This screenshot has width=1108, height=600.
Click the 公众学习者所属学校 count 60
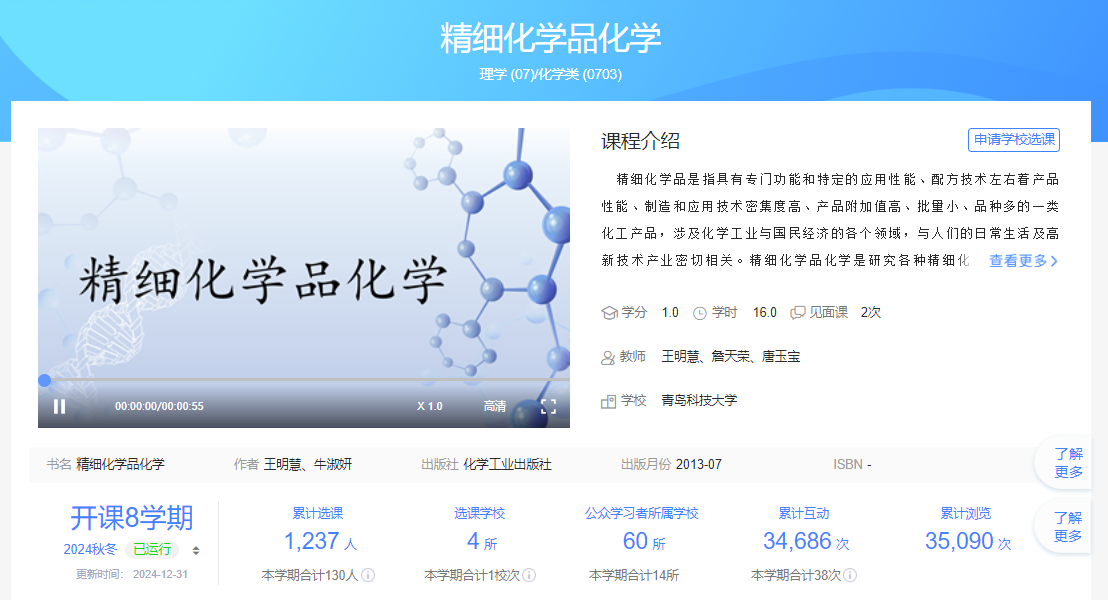tap(635, 541)
